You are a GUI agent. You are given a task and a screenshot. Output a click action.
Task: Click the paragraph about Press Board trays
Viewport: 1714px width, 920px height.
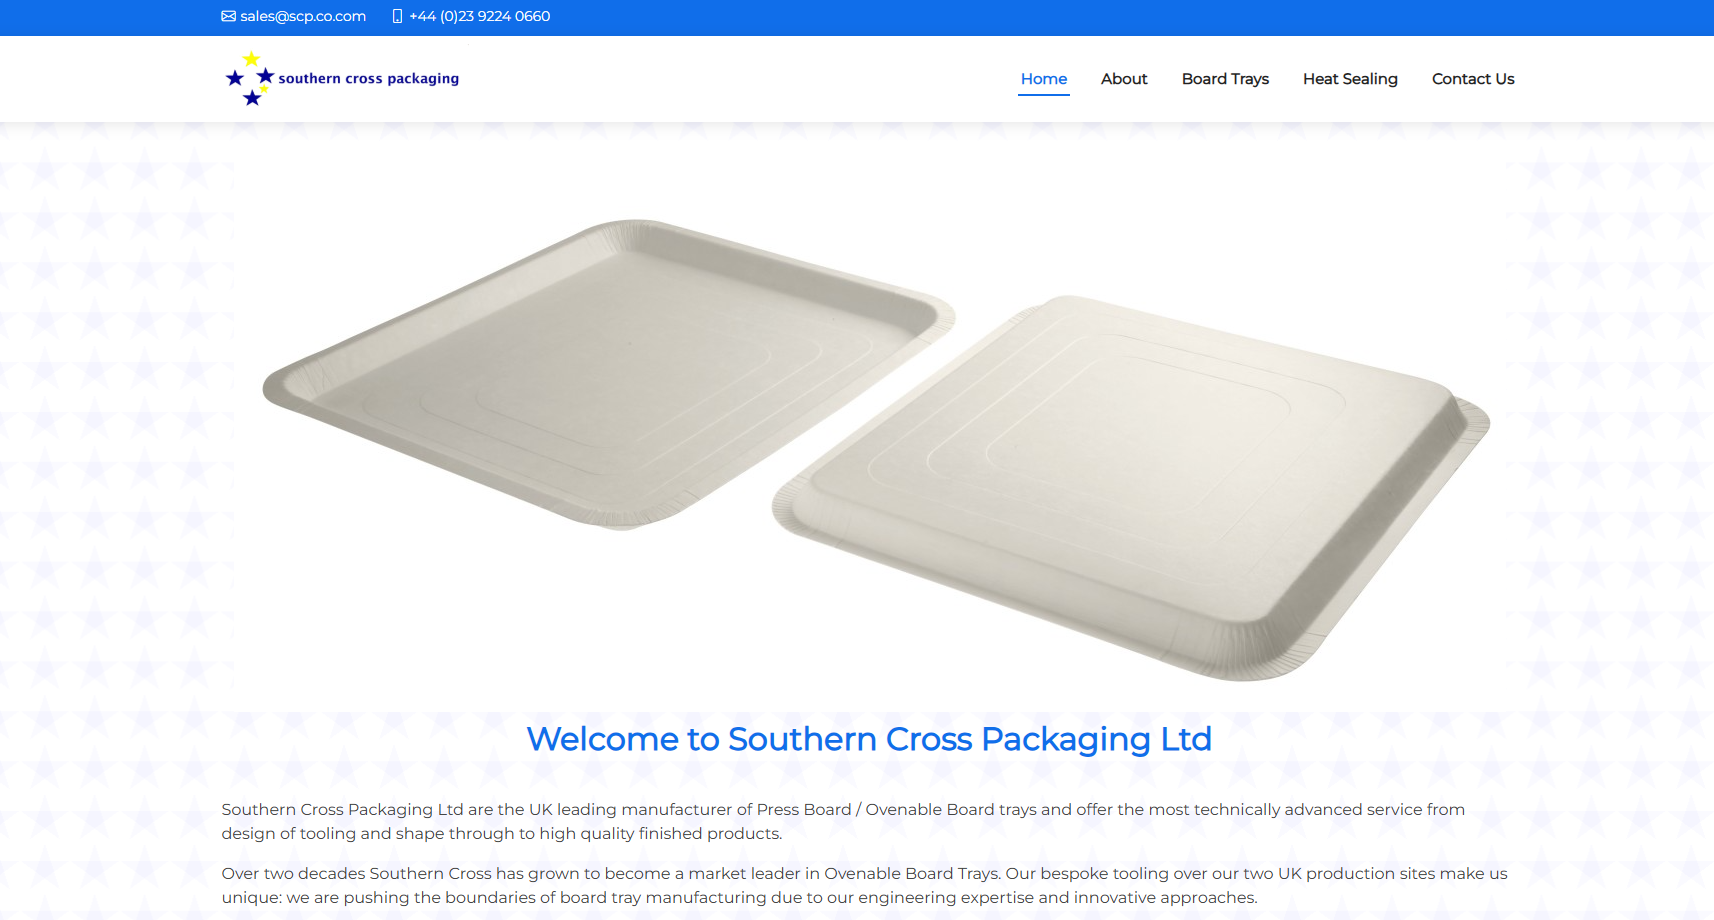843,821
